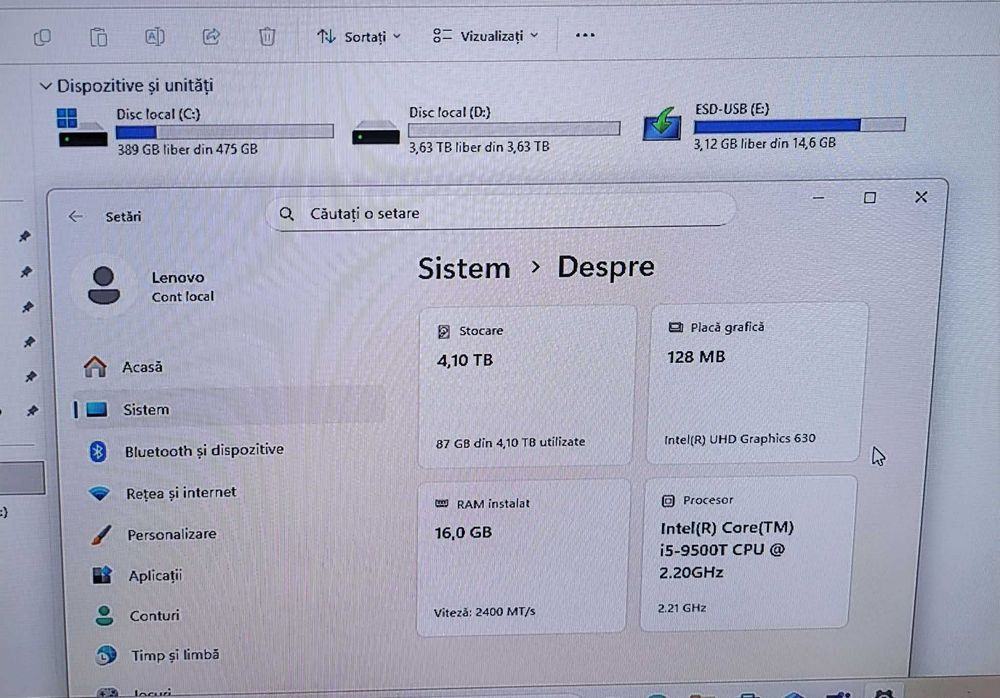Click the Despre breadcrumb heading
Screen dimensions: 1000x698
[x=606, y=267]
